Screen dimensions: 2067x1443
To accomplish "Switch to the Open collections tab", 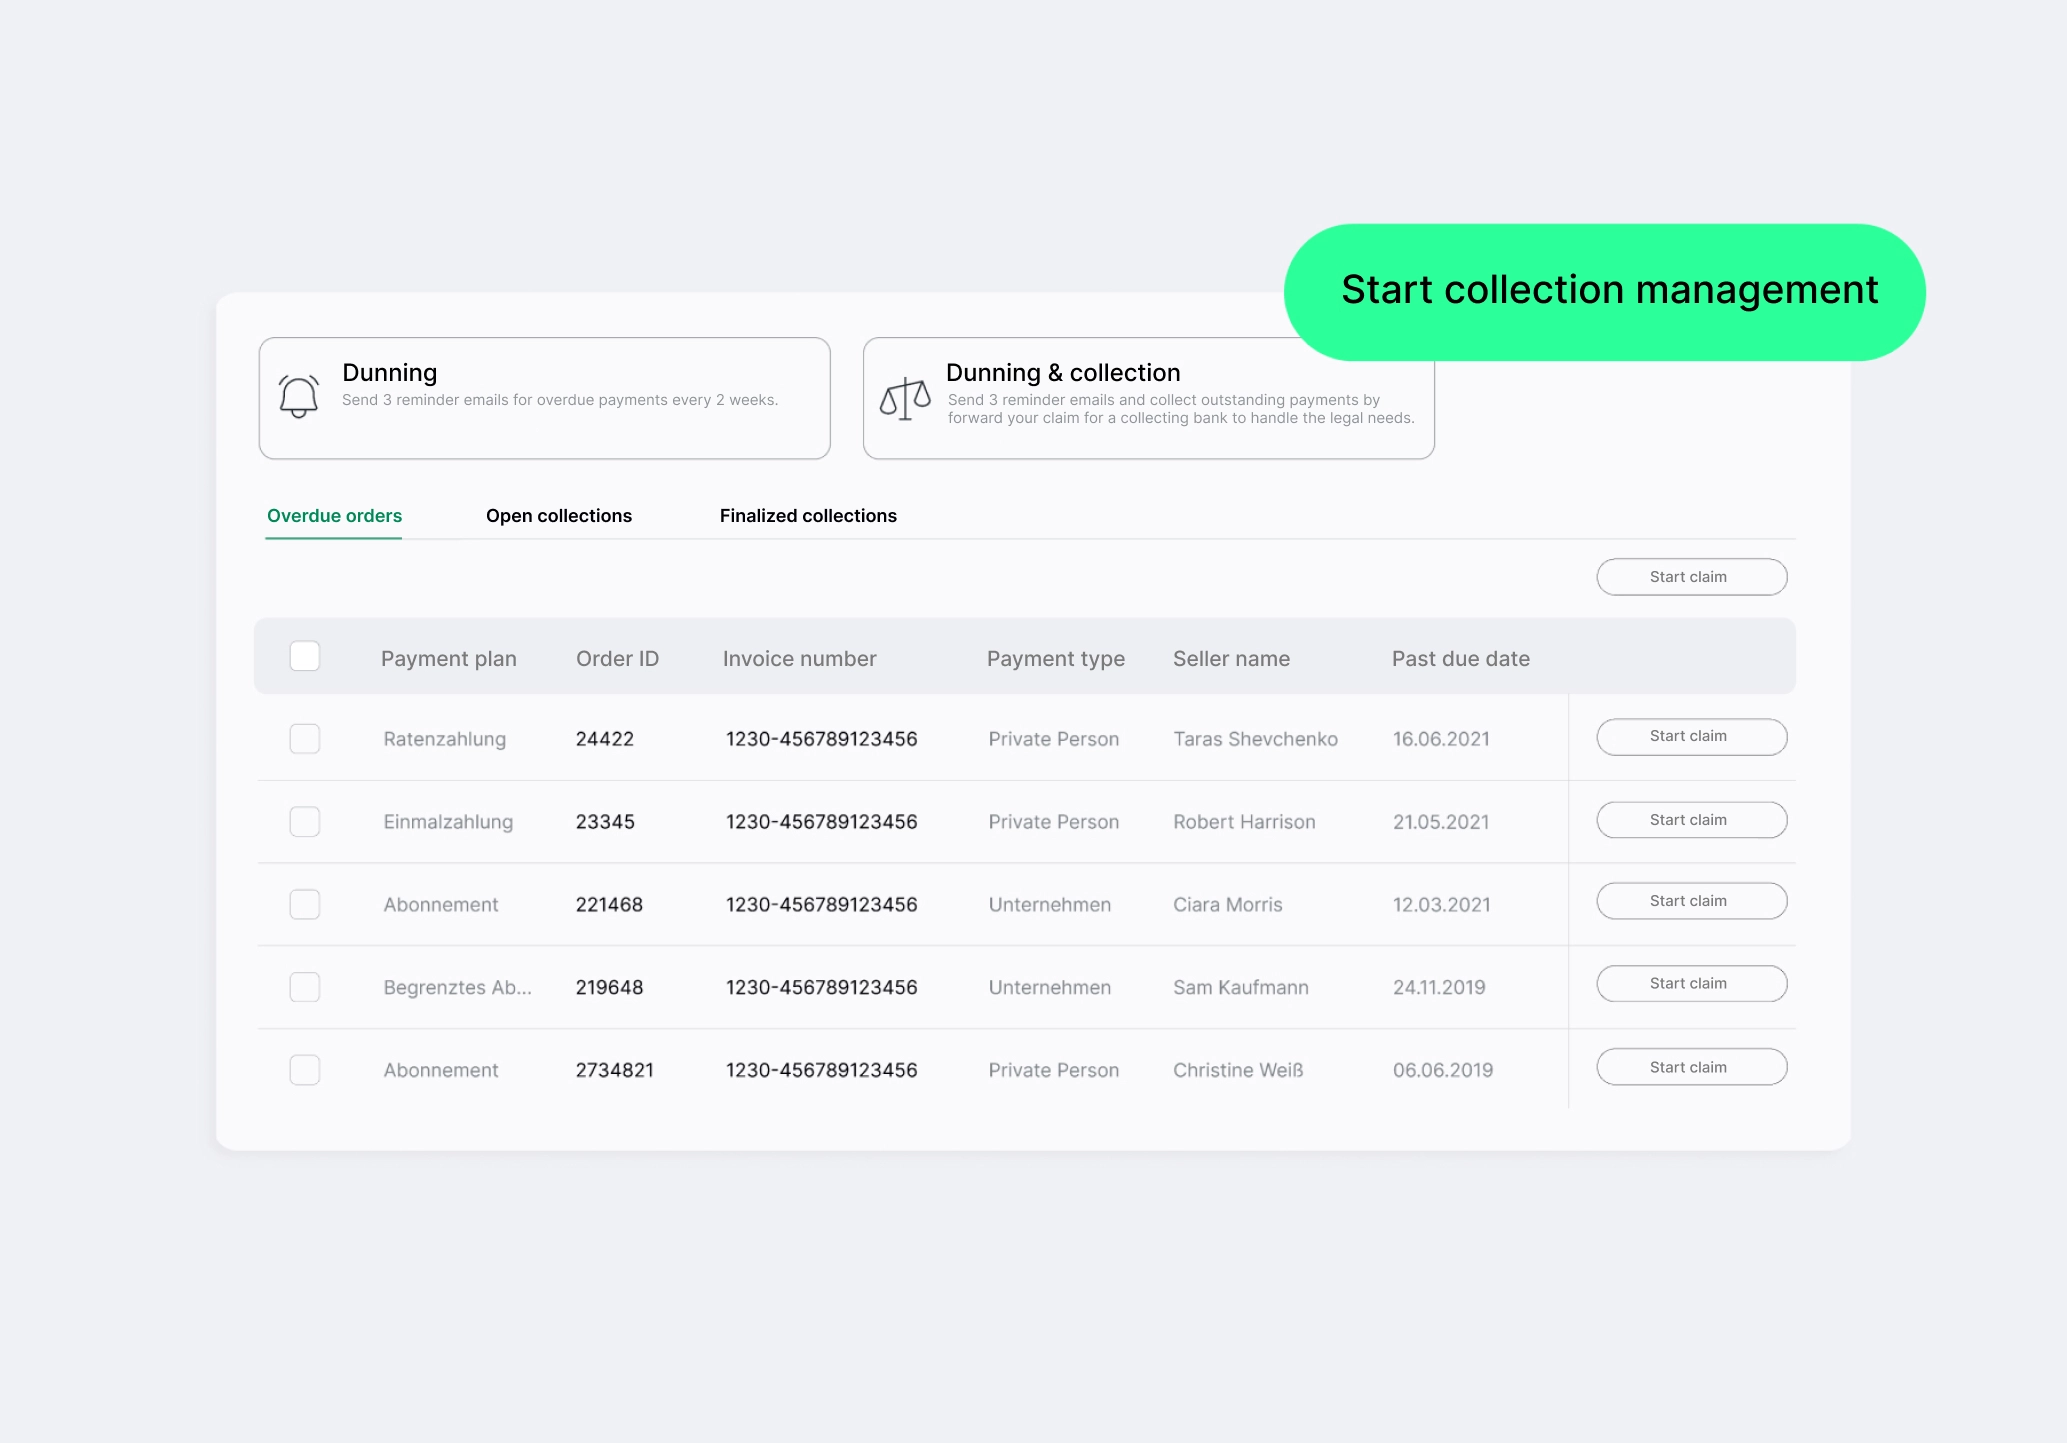I will coord(558,515).
